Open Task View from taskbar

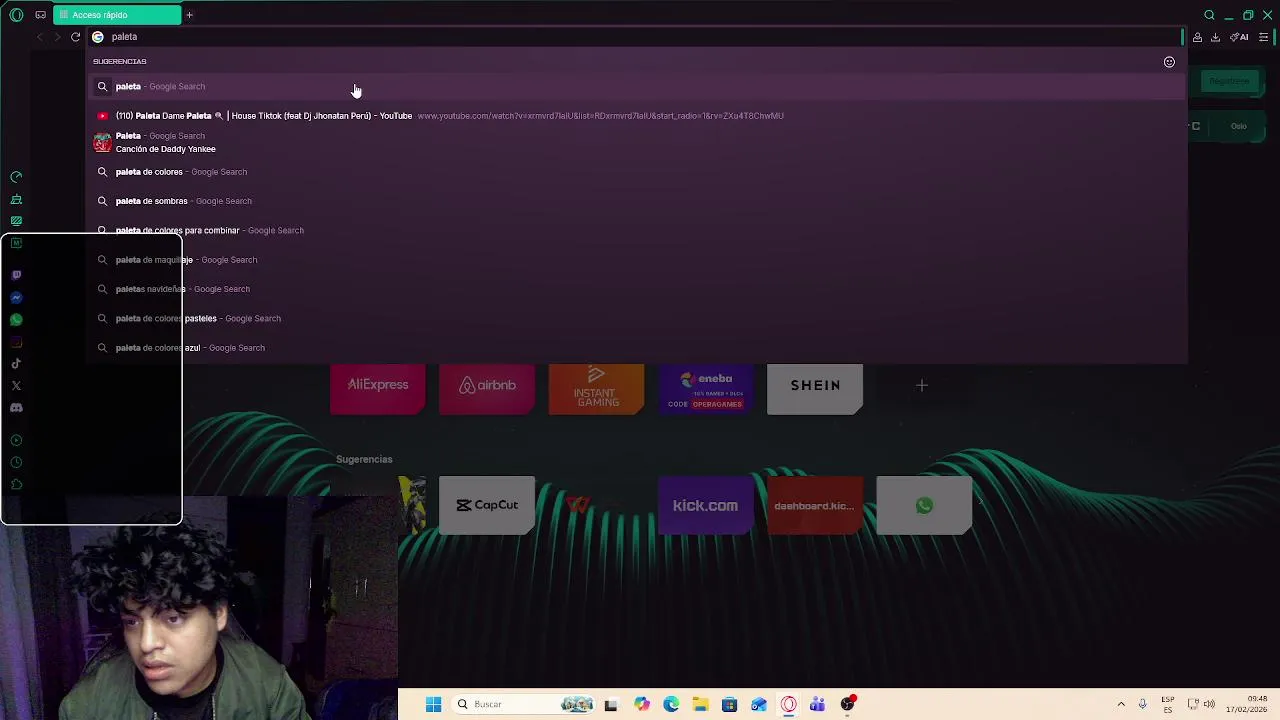[x=611, y=704]
